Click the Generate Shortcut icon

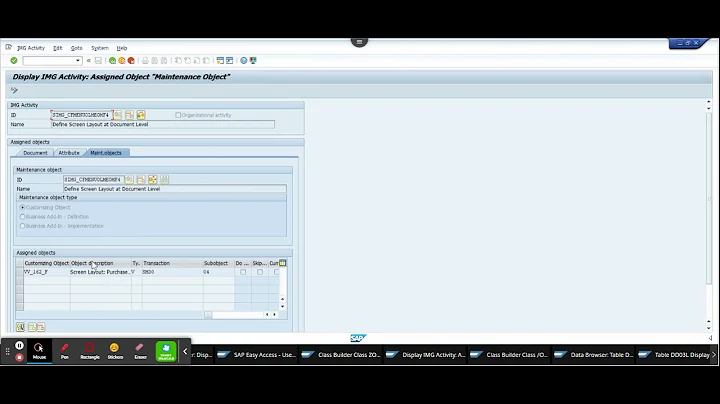point(230,61)
